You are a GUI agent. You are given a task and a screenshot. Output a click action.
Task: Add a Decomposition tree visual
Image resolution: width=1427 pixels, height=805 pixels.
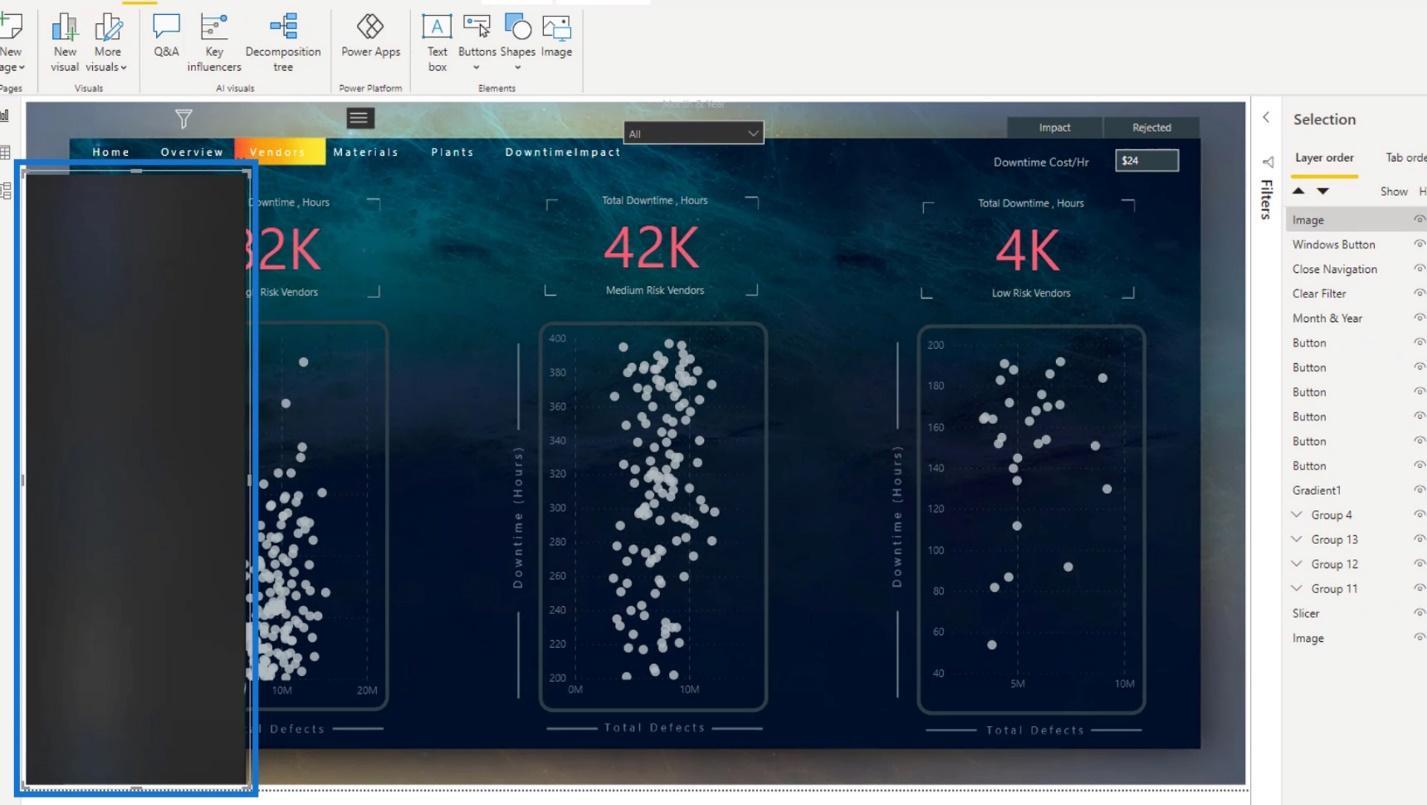tap(283, 43)
